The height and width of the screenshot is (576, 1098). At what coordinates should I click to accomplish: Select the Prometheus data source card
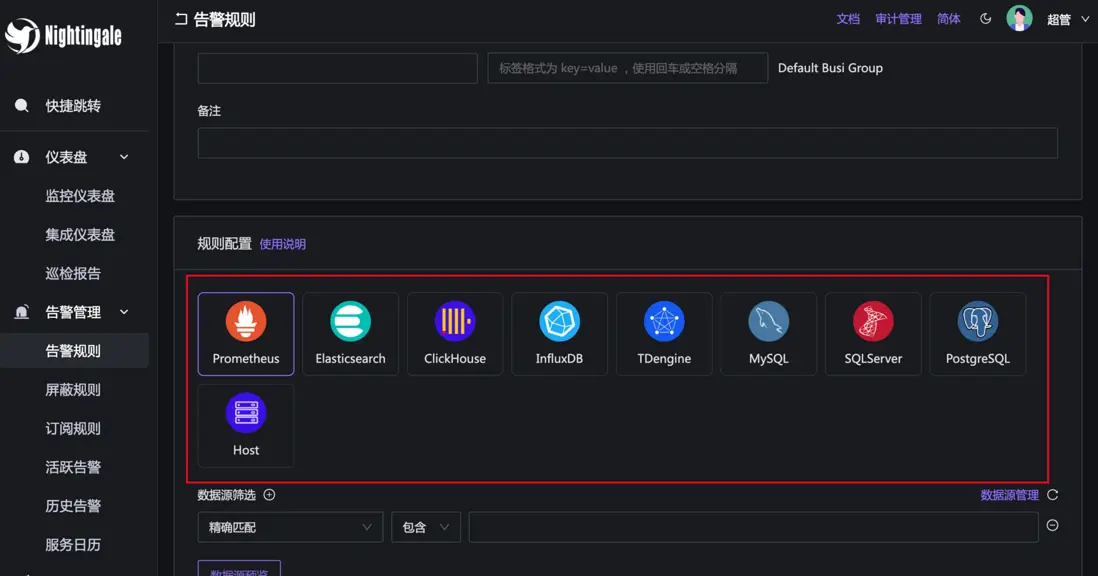coord(246,334)
